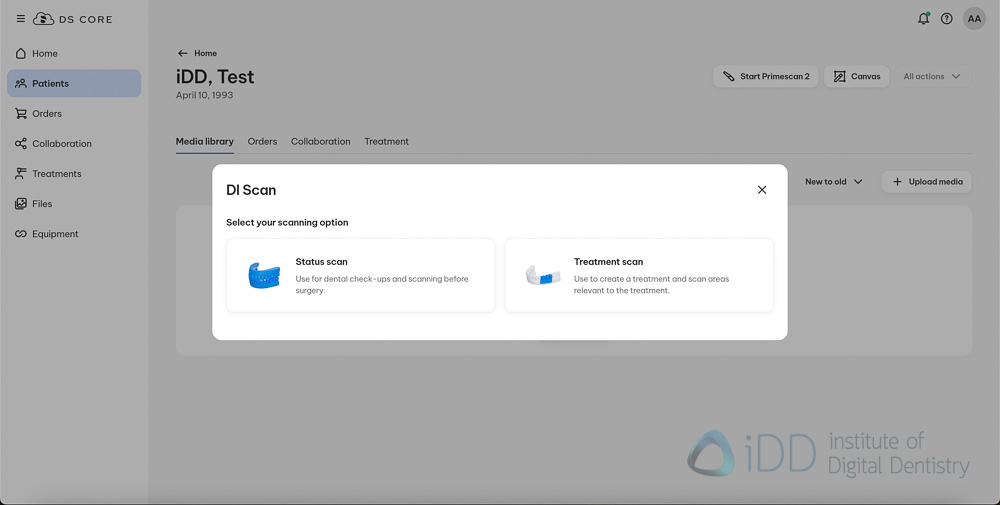
Task: Click the help question mark icon
Action: click(946, 19)
